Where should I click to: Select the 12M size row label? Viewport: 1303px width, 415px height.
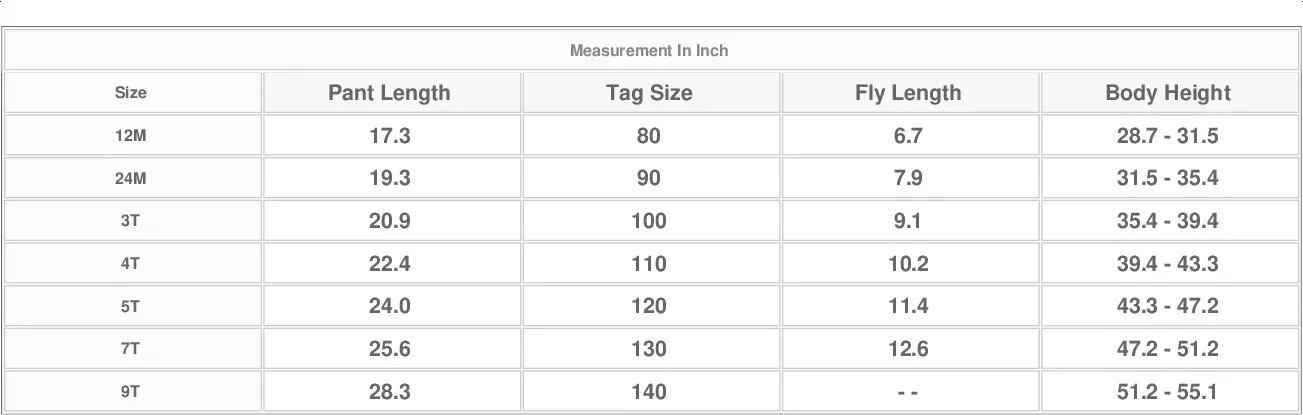(x=130, y=136)
